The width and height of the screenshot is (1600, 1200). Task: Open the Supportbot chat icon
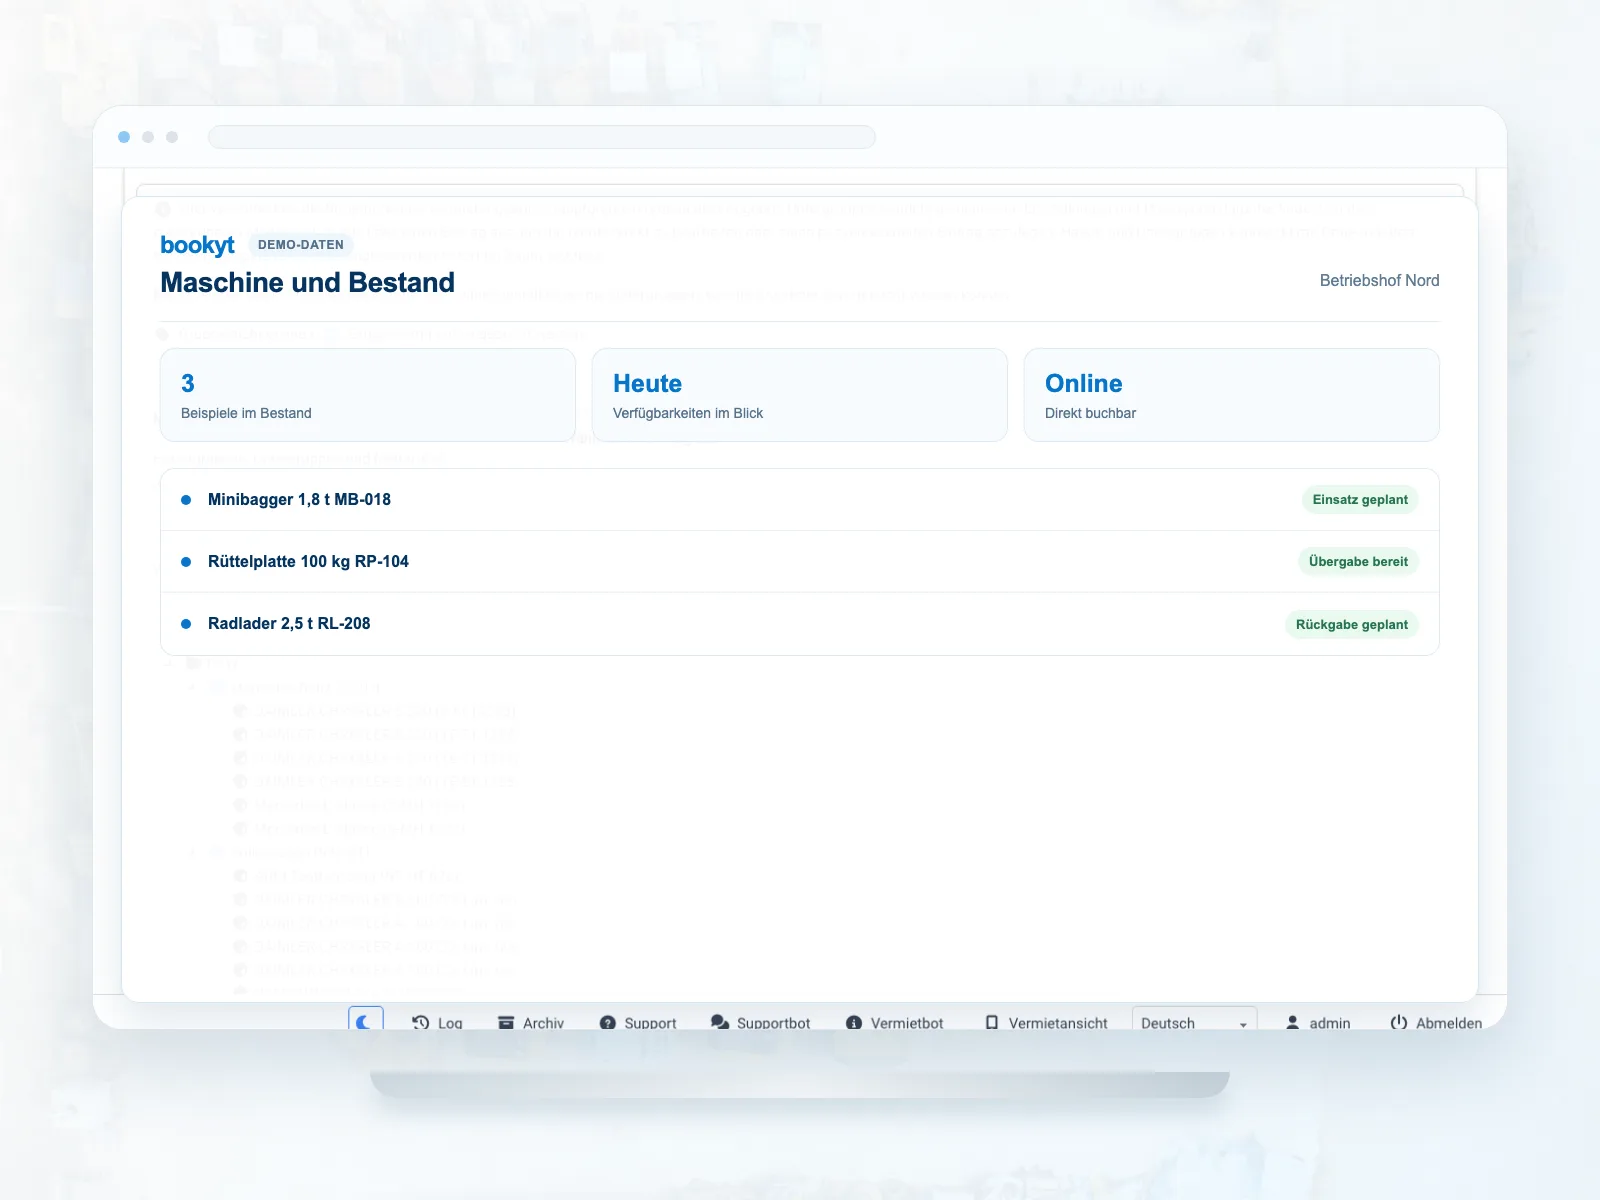pyautogui.click(x=720, y=1022)
